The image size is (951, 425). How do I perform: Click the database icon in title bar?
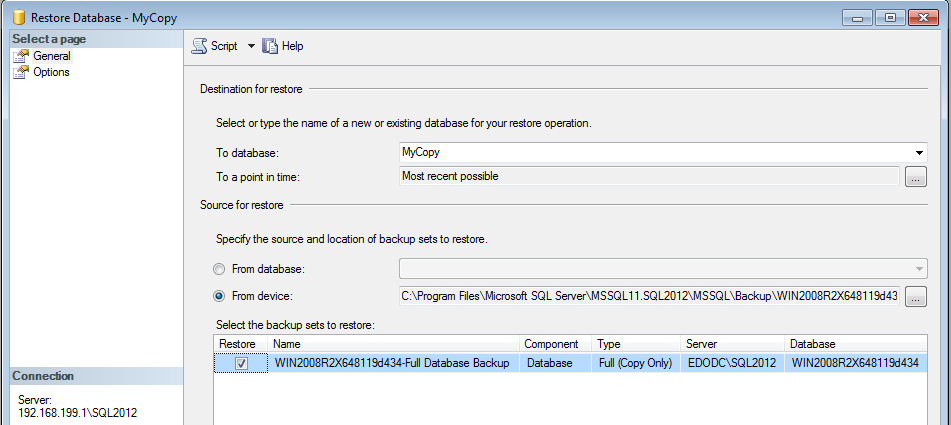pos(18,18)
